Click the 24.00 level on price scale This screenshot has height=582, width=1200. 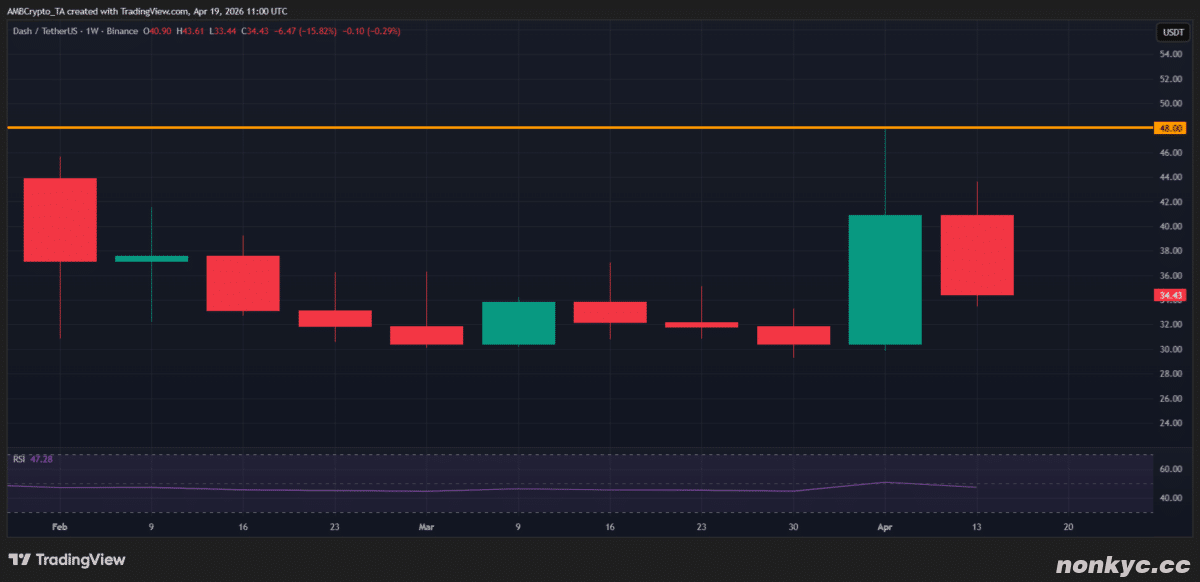[x=1170, y=423]
